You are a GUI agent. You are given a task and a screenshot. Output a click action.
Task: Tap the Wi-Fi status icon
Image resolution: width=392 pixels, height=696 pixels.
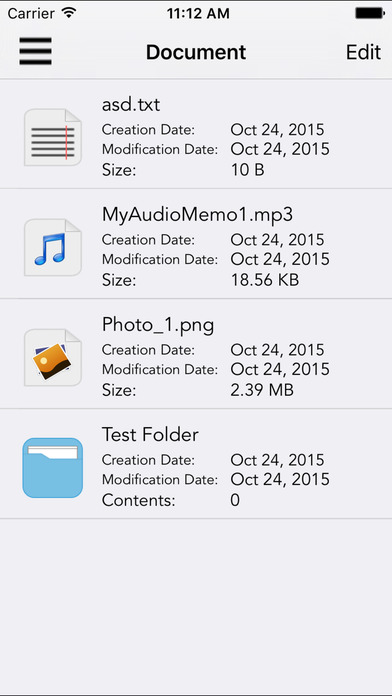tap(69, 12)
